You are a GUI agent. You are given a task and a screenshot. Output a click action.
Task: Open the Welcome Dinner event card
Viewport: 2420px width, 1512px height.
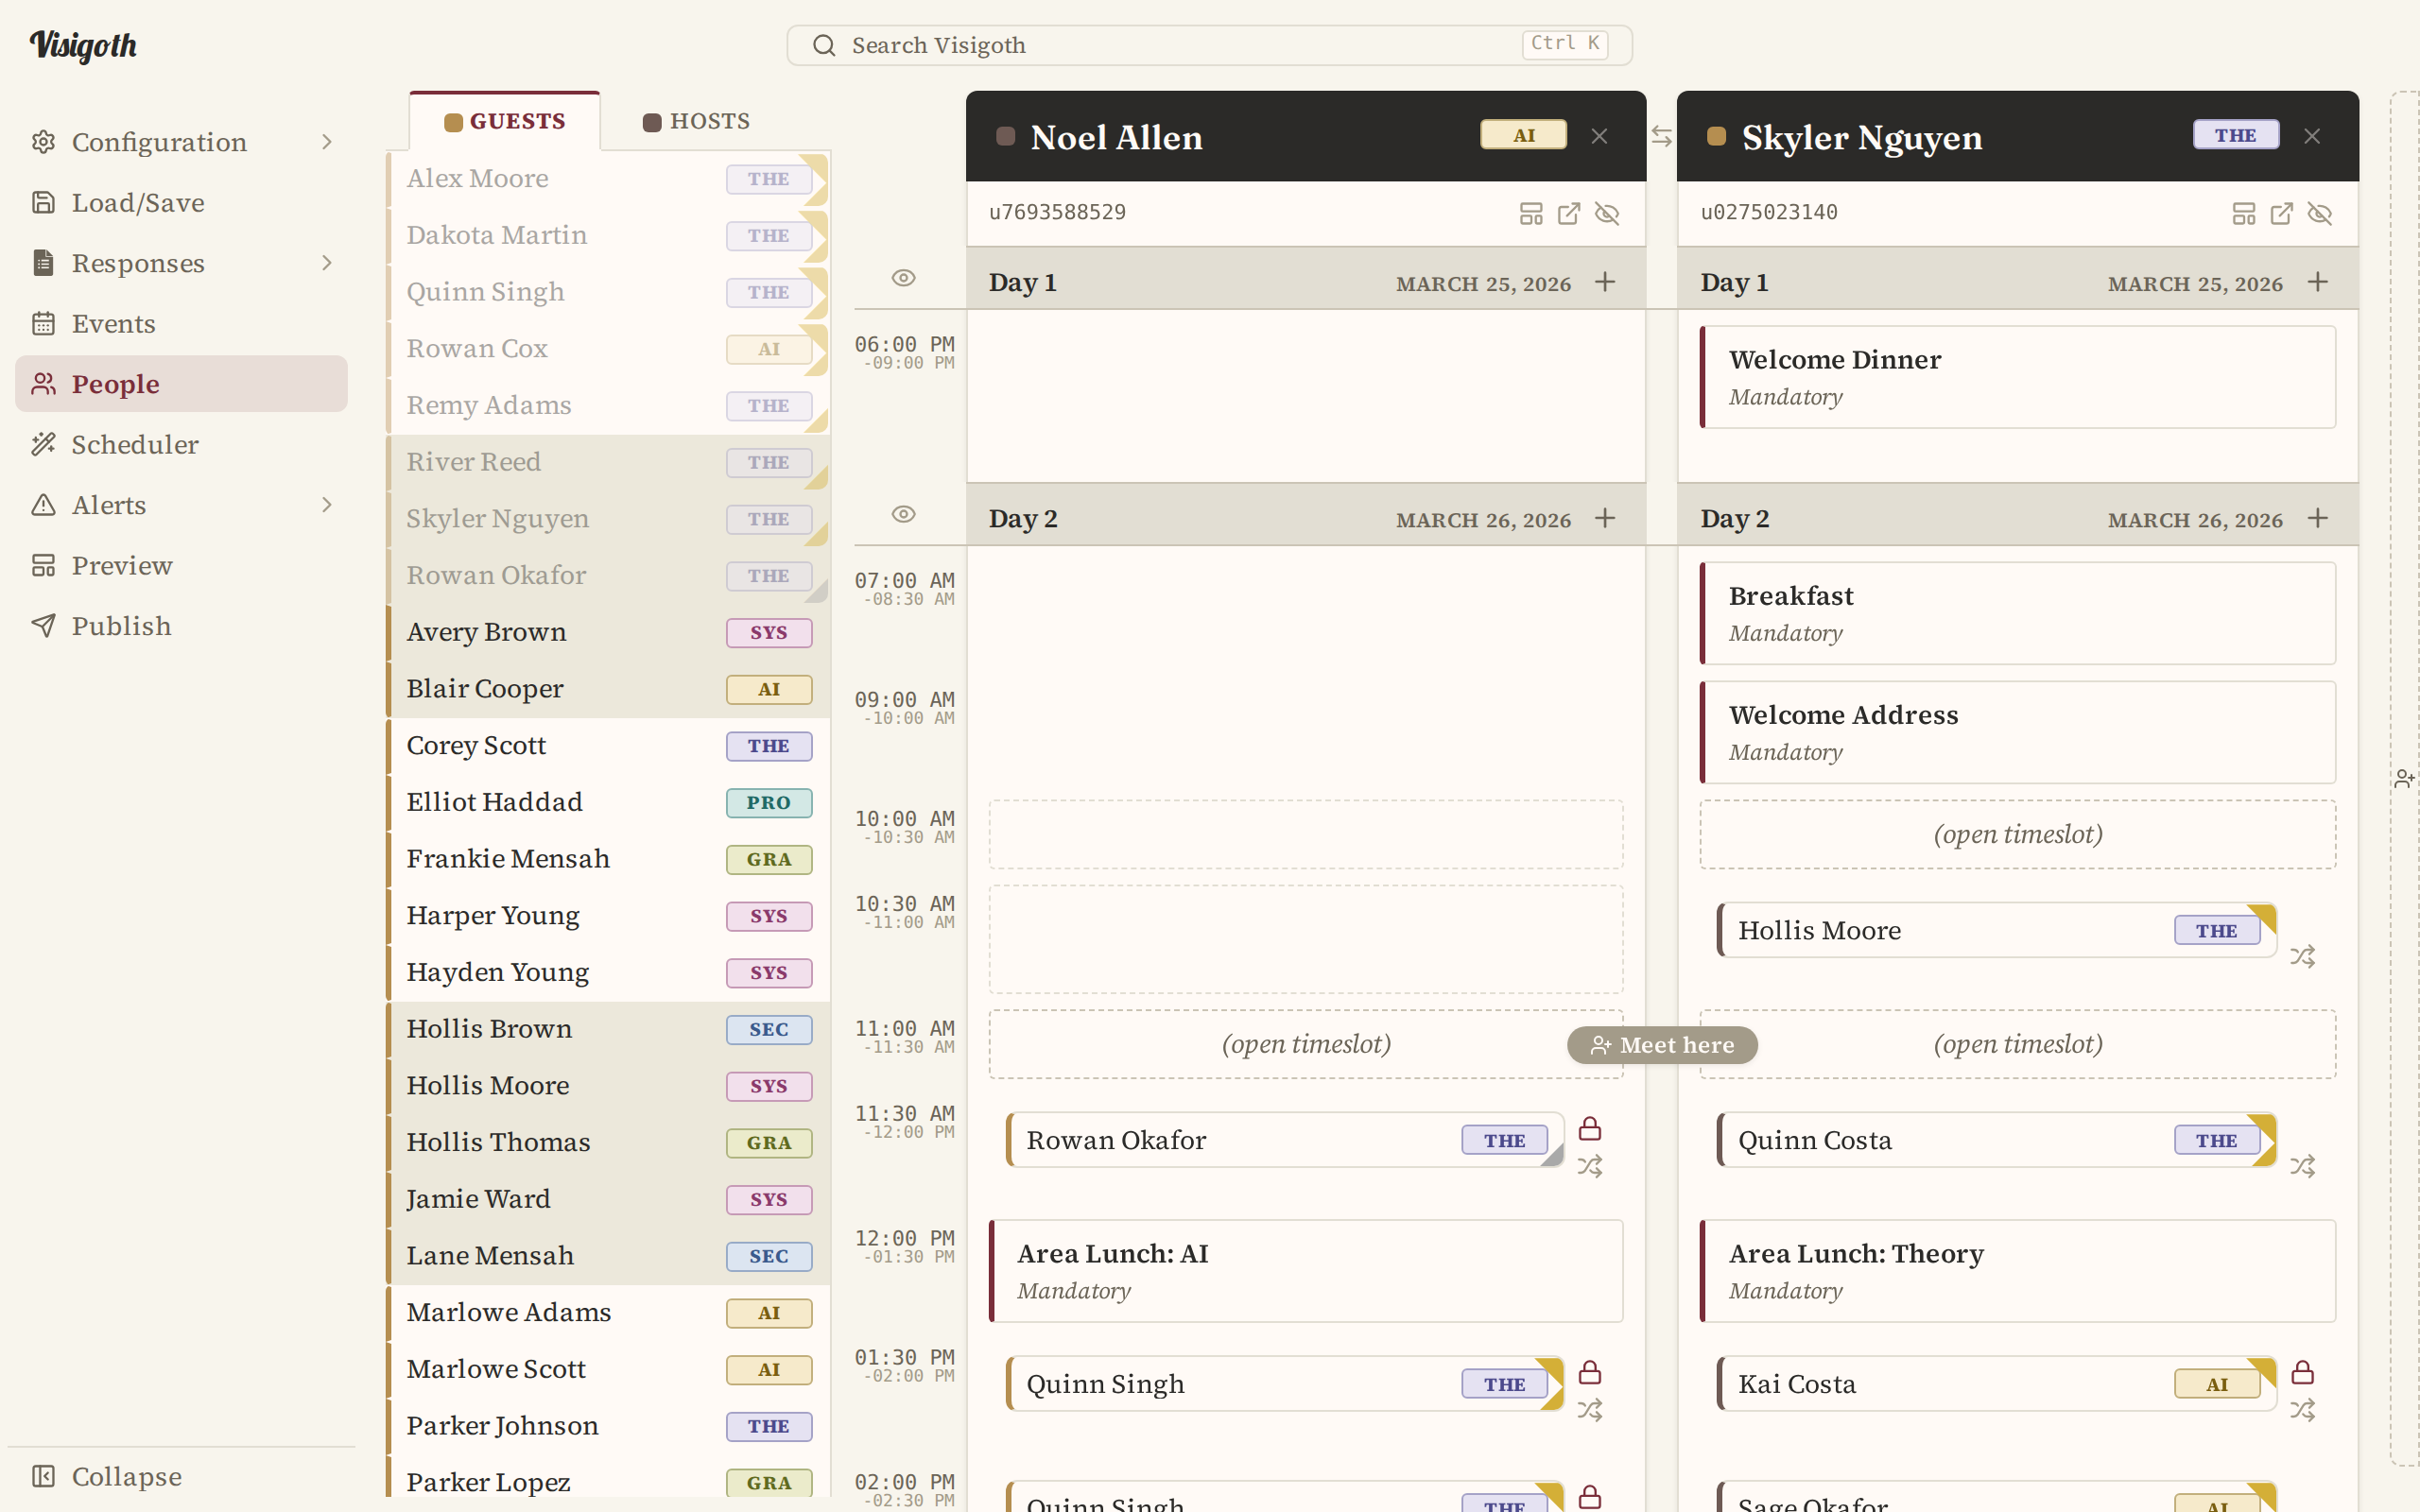click(2017, 377)
